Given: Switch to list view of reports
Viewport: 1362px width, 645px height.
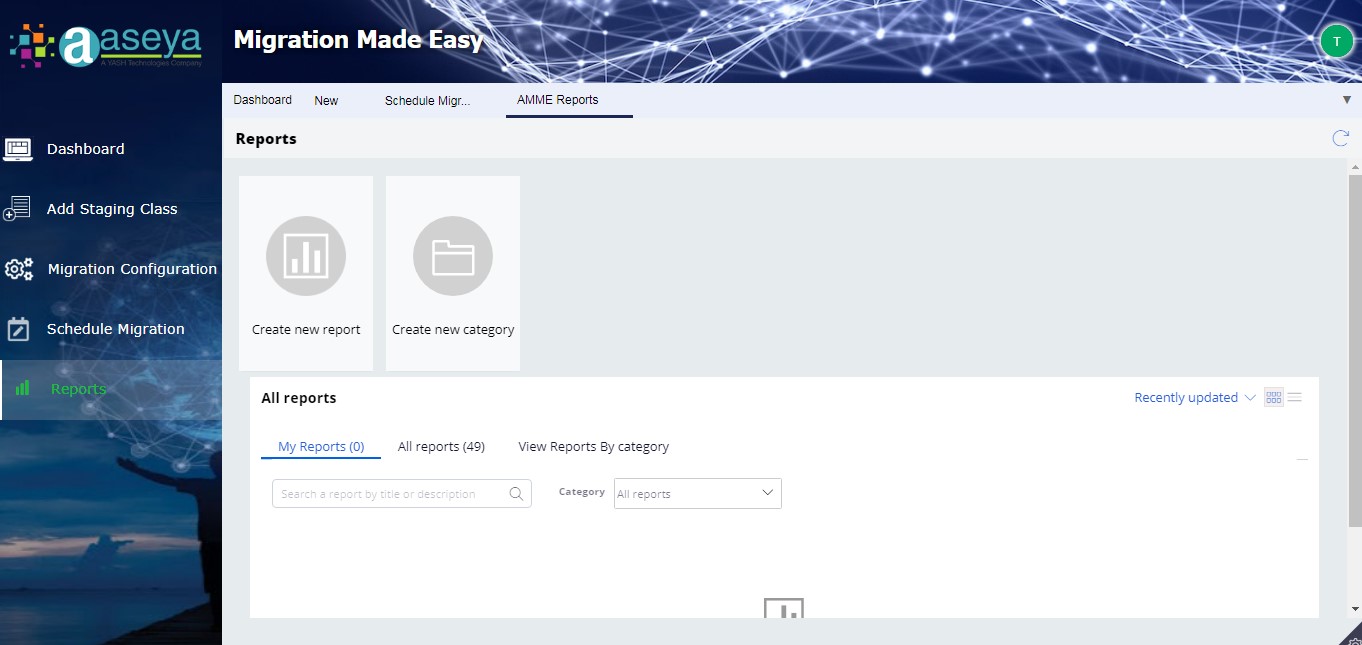Looking at the screenshot, I should coord(1295,397).
